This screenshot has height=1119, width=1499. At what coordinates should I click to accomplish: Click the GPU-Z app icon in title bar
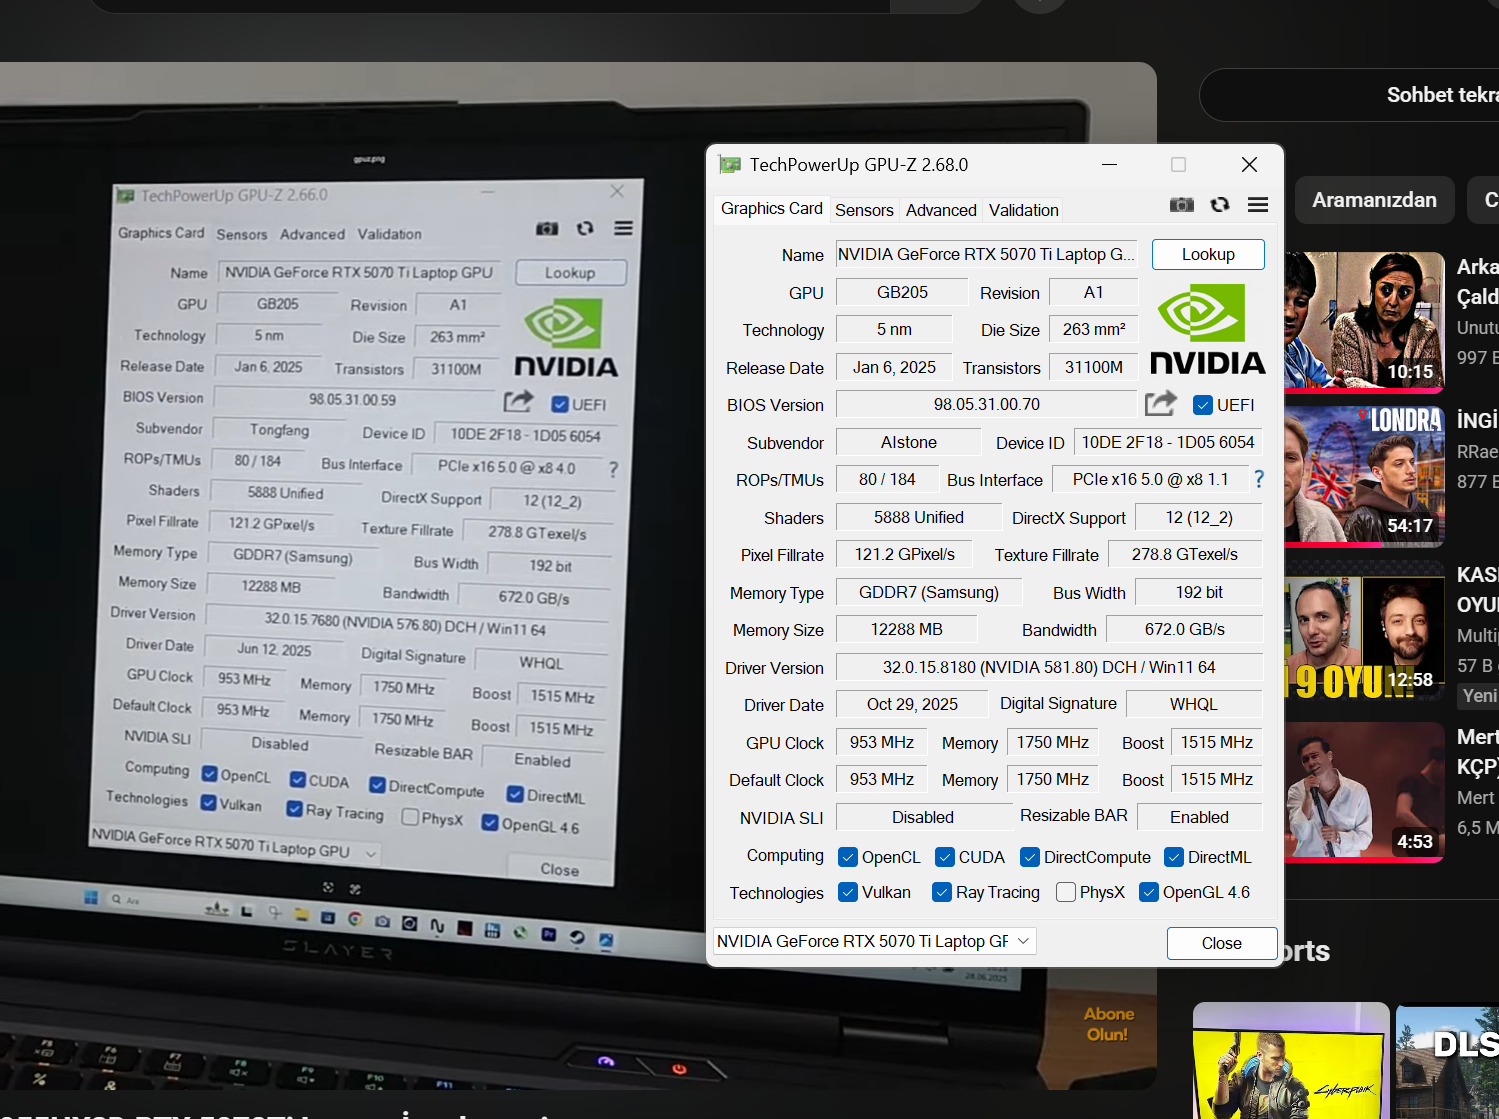click(x=730, y=165)
